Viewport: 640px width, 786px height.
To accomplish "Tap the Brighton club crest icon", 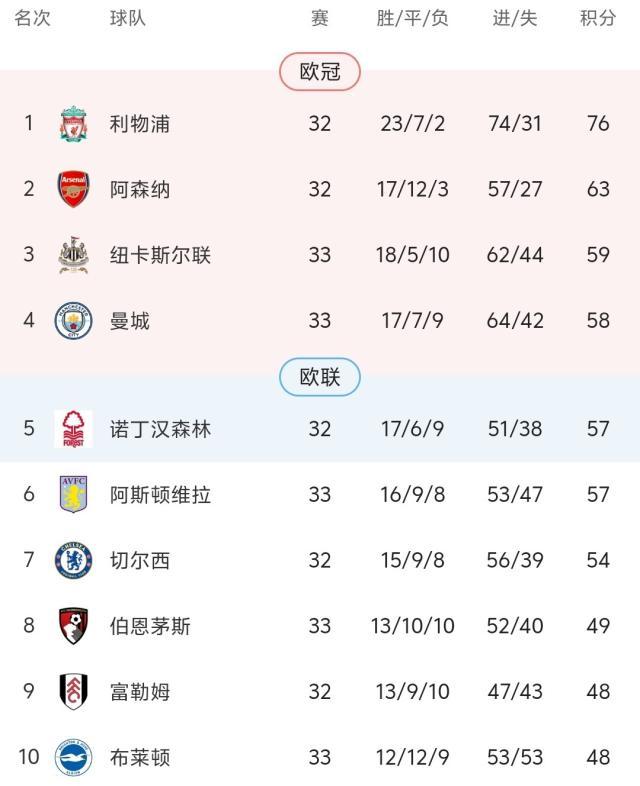I will click(x=73, y=757).
